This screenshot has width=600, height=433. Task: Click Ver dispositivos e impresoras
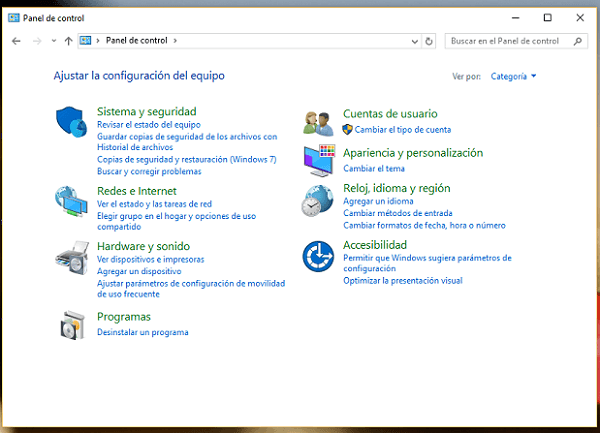click(x=150, y=259)
